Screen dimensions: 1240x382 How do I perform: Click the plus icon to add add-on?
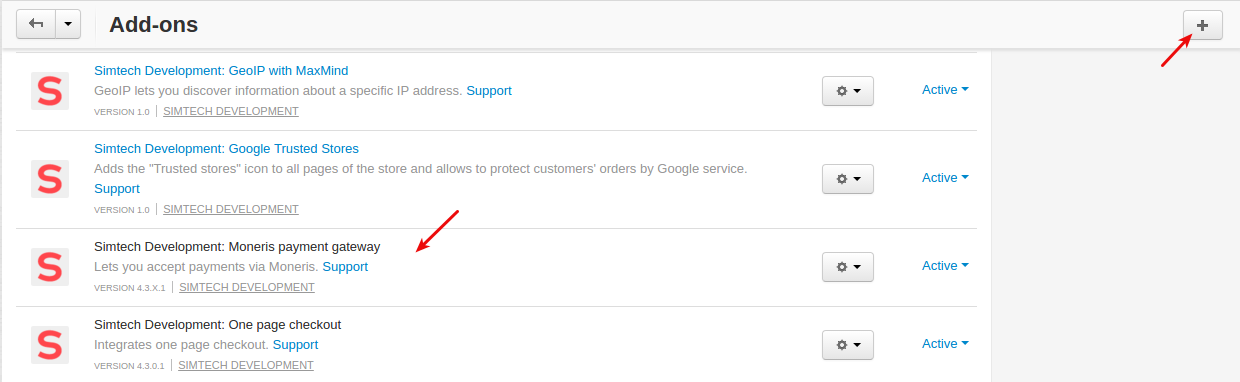[x=1202, y=25]
